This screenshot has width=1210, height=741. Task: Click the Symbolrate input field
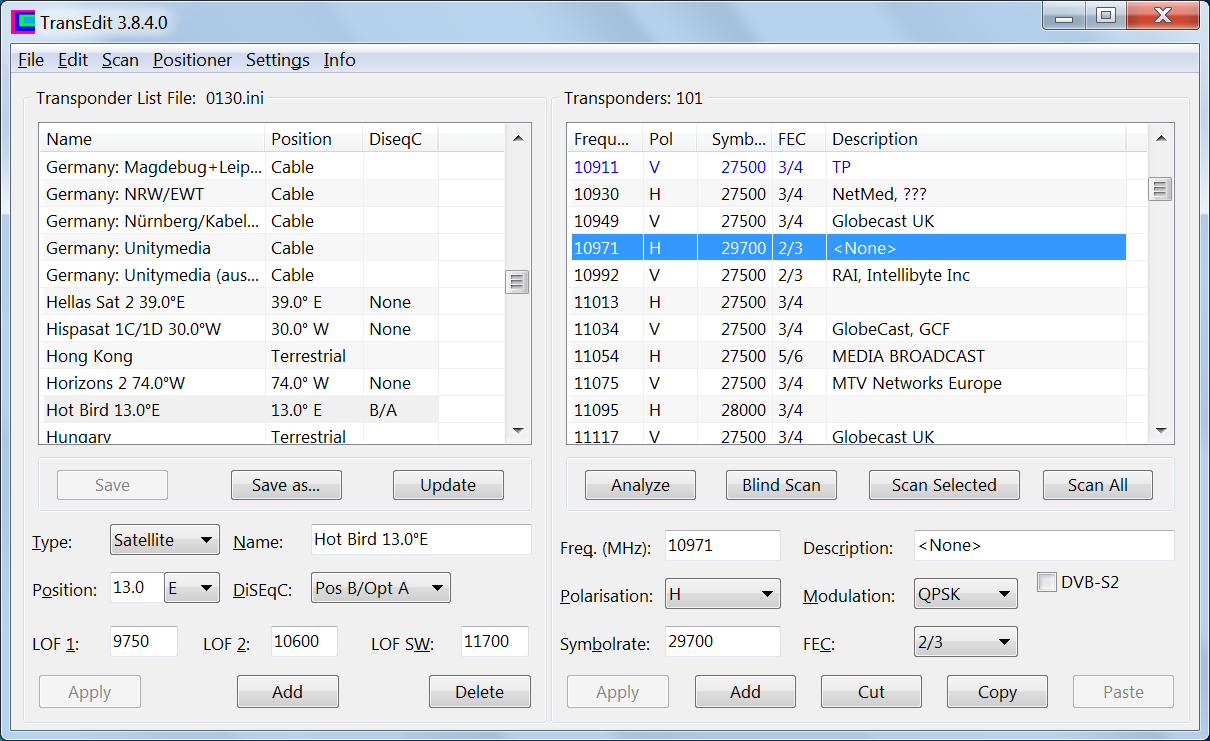click(x=722, y=642)
